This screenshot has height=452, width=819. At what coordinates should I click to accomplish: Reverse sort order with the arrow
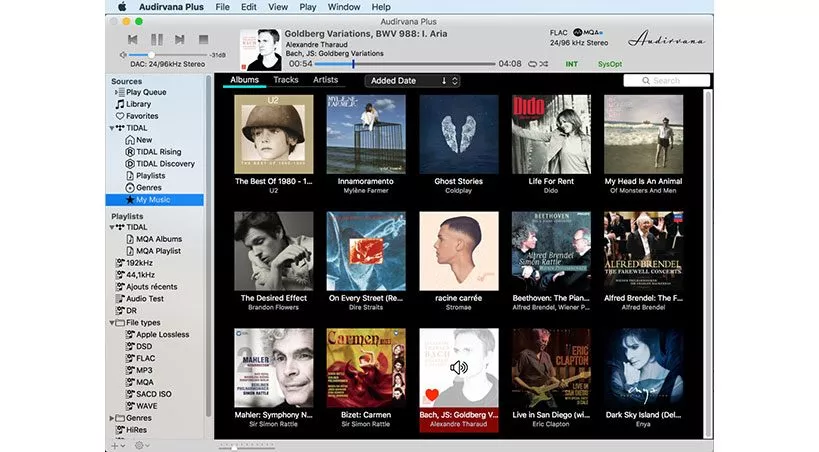[x=444, y=80]
